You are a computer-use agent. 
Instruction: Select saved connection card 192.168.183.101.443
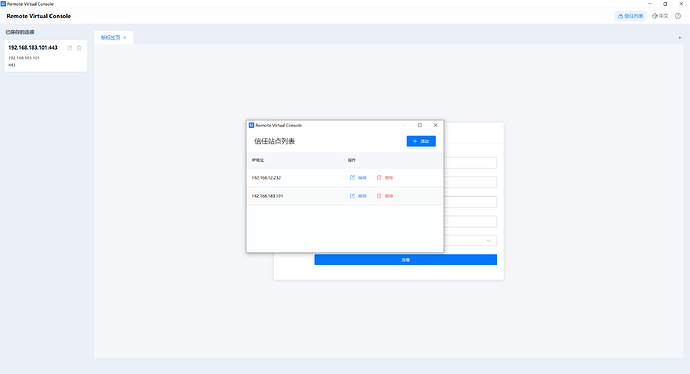(46, 56)
